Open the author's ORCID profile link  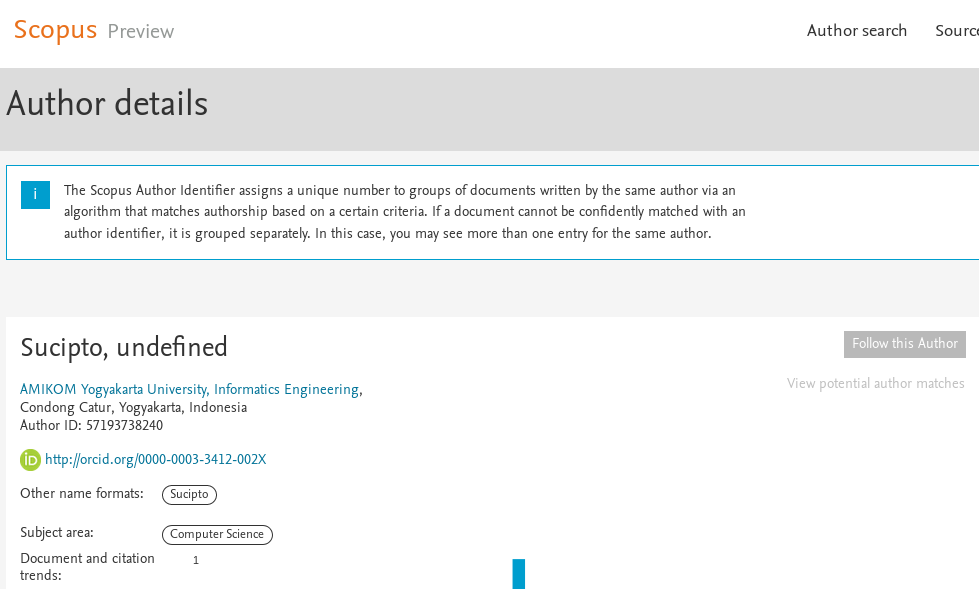pos(155,460)
